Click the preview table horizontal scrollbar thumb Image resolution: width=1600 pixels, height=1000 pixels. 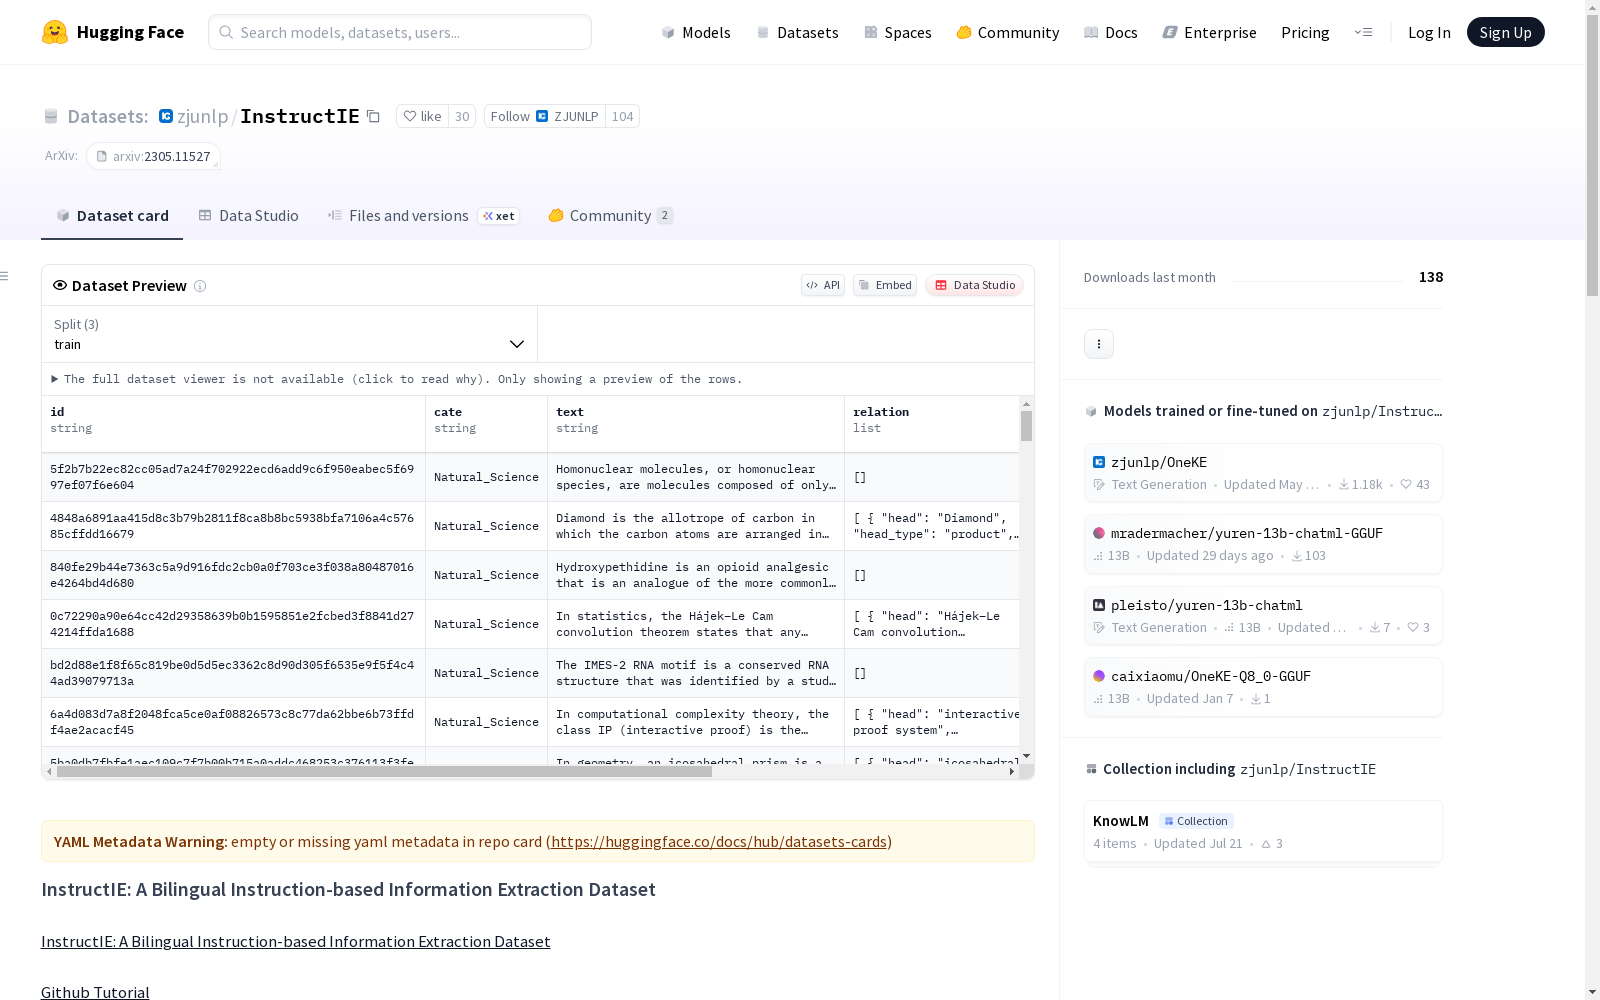click(384, 771)
